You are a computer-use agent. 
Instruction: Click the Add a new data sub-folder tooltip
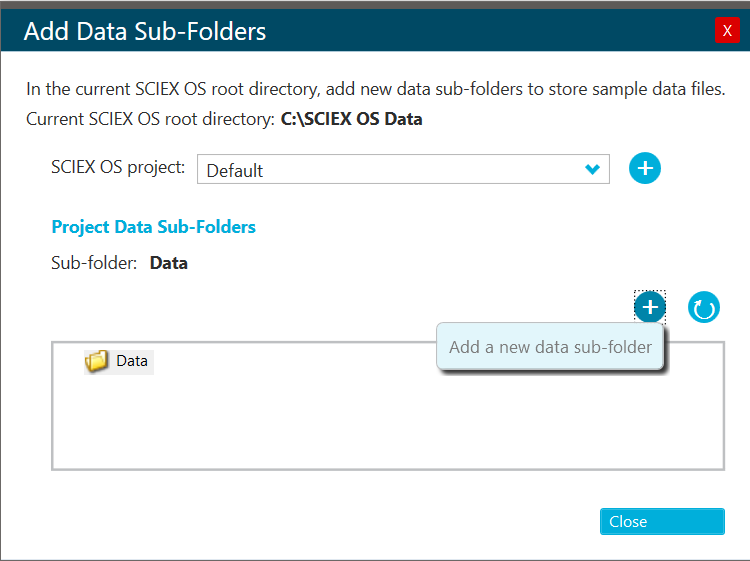coord(550,348)
